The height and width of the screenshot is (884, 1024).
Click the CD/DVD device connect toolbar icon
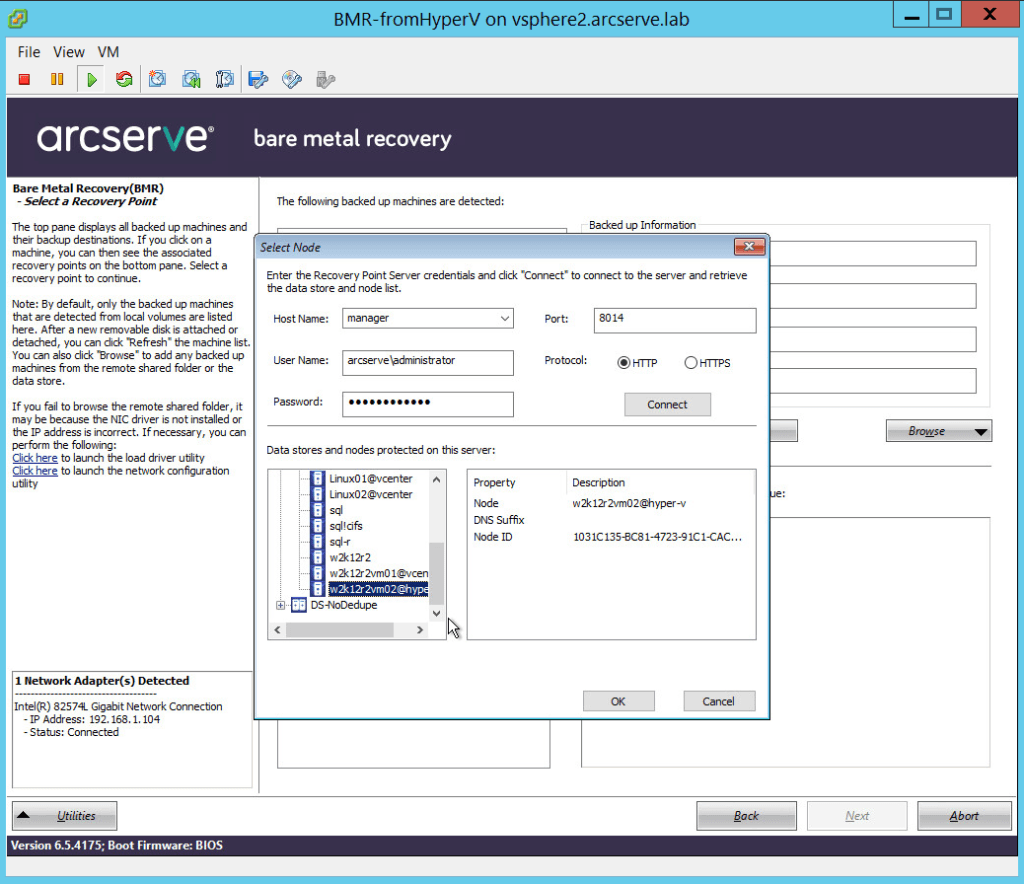tap(292, 80)
